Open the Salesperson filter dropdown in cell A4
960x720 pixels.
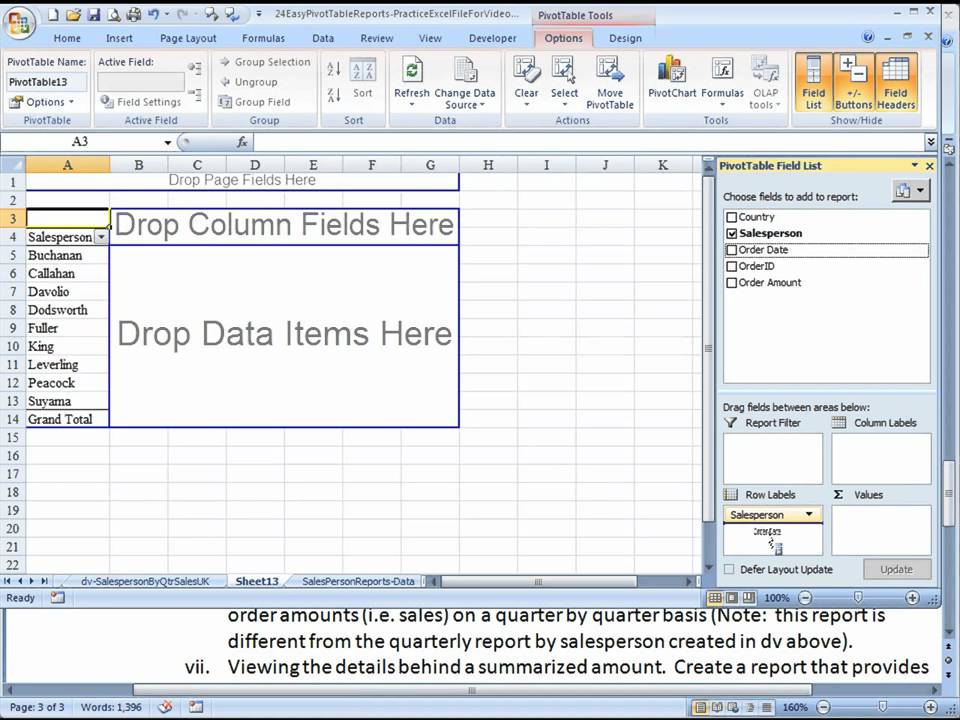(101, 238)
